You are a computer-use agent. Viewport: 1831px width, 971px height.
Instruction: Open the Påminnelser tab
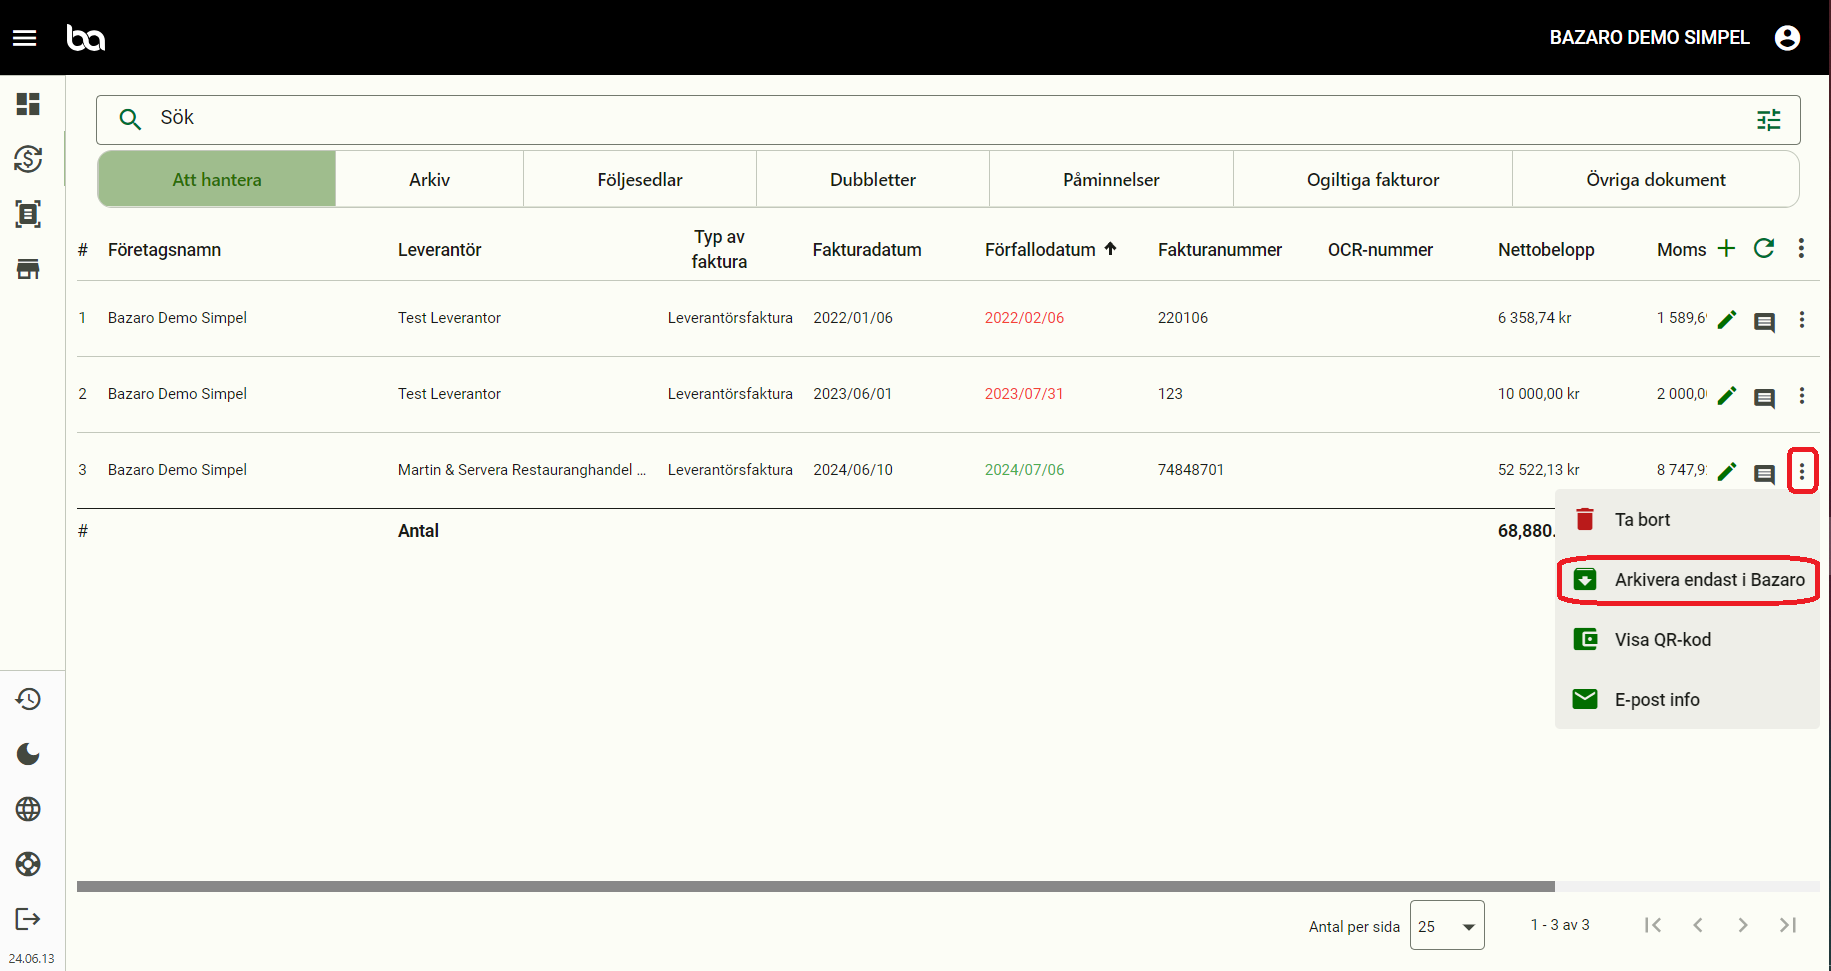pos(1111,180)
